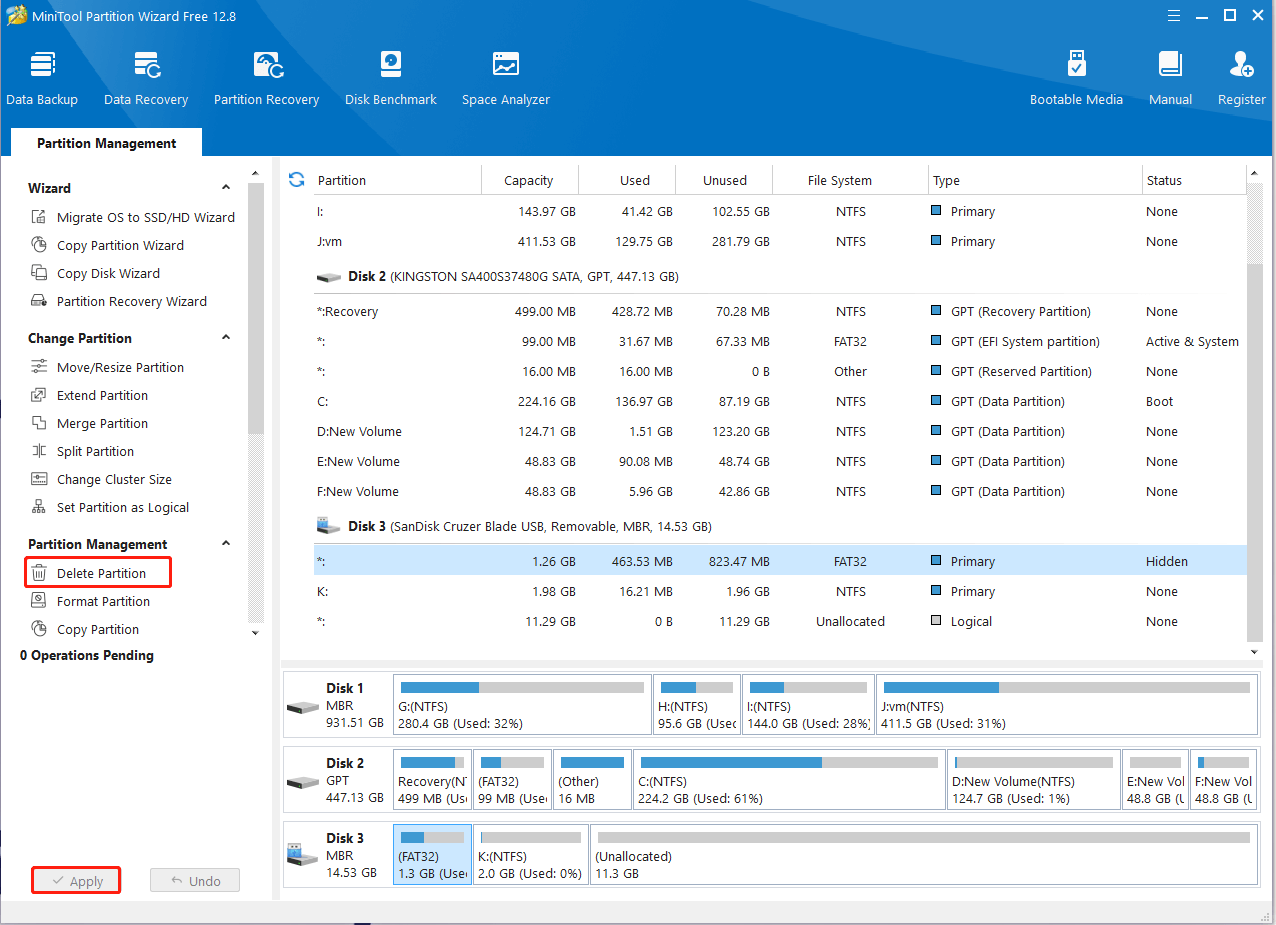Sort by the Unused column header
Viewport: 1276px width, 925px height.
tap(725, 180)
